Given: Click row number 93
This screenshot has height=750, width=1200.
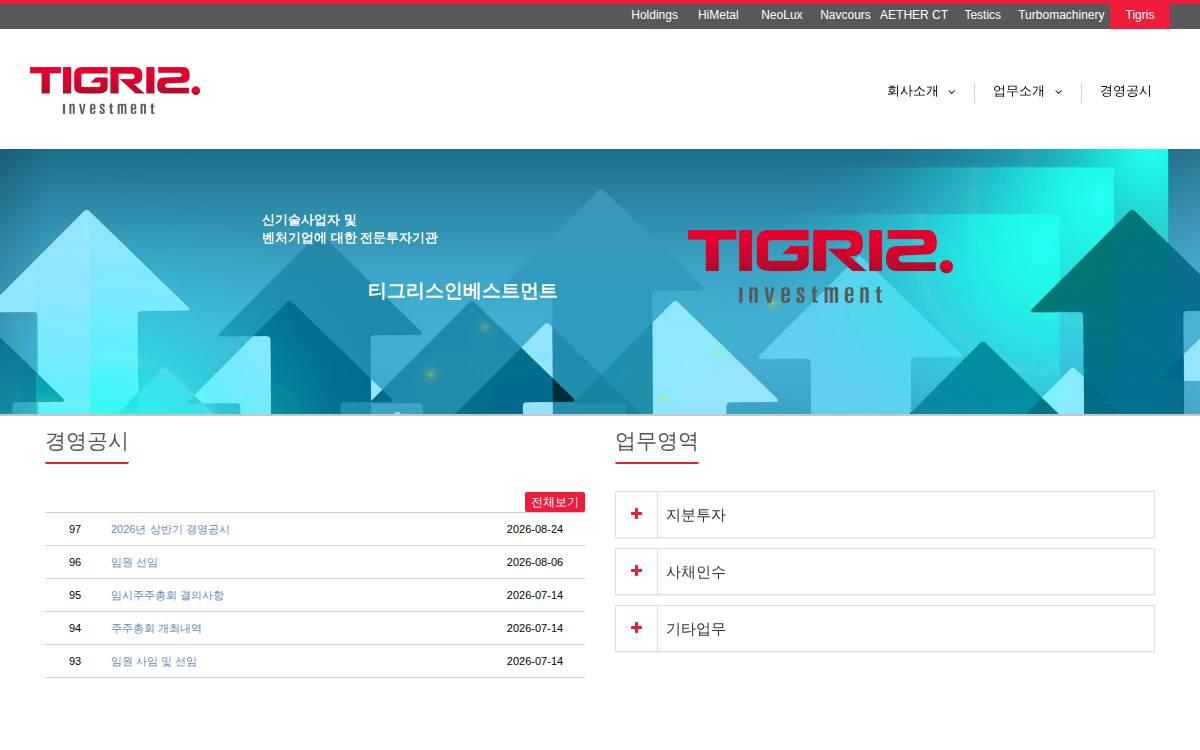Looking at the screenshot, I should pyautogui.click(x=75, y=661).
